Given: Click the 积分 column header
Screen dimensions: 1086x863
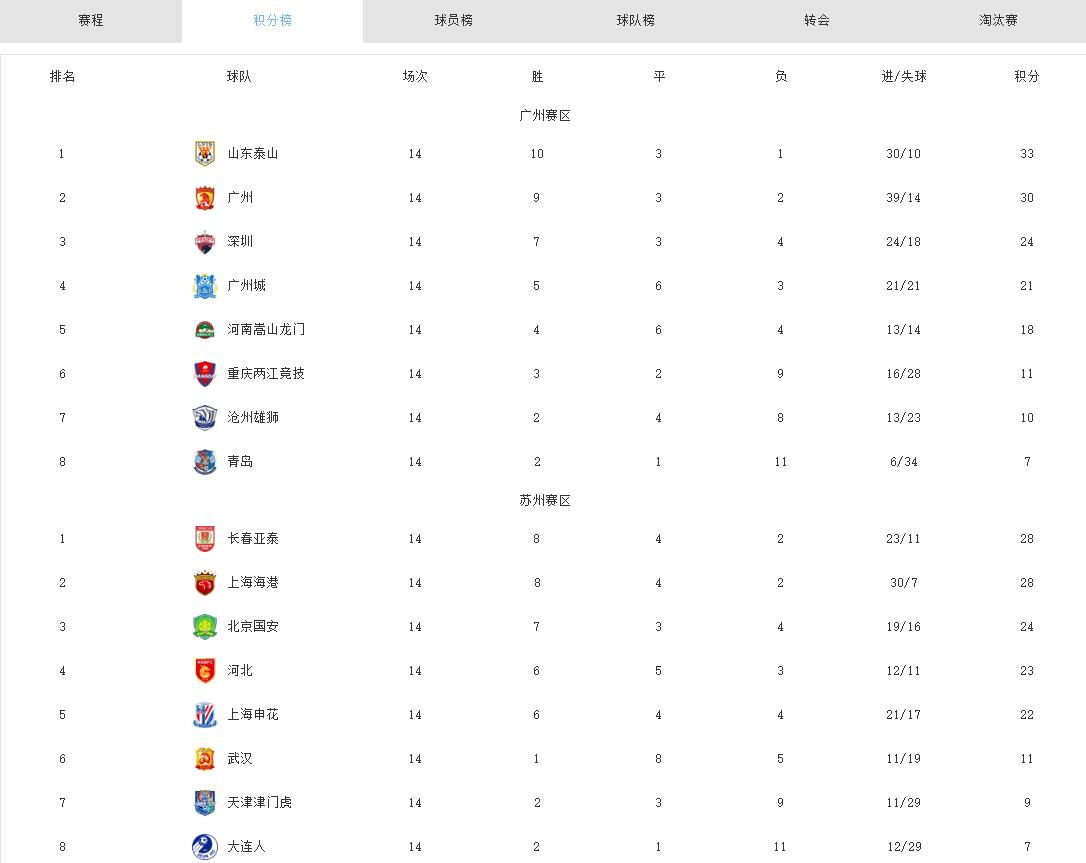Looking at the screenshot, I should (1027, 77).
